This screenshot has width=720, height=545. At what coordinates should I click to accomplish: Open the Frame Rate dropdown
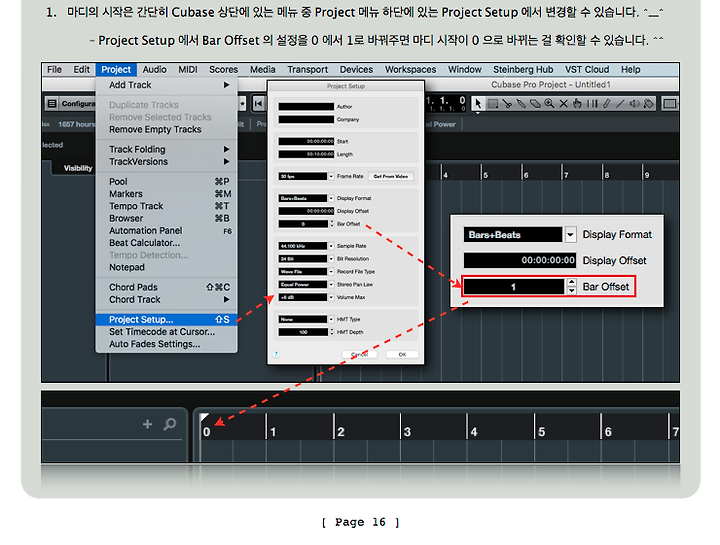coord(331,176)
